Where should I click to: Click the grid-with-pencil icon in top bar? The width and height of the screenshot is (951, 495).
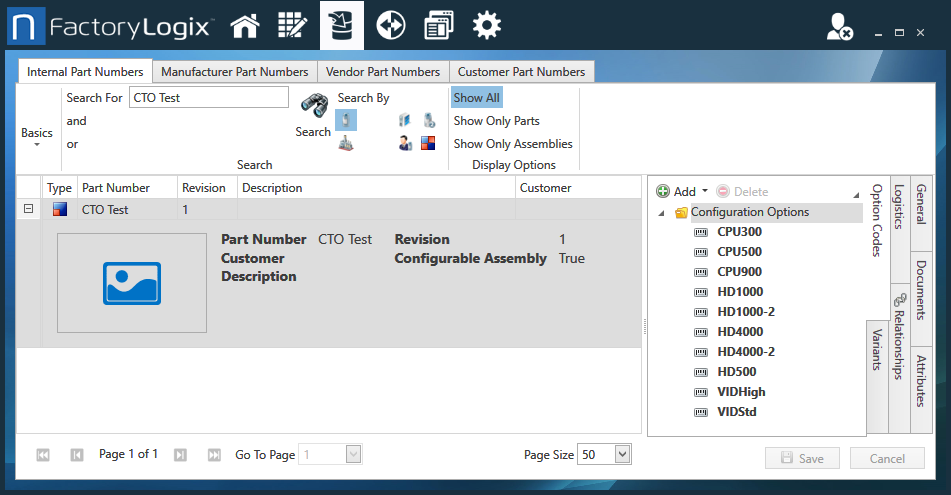click(293, 26)
